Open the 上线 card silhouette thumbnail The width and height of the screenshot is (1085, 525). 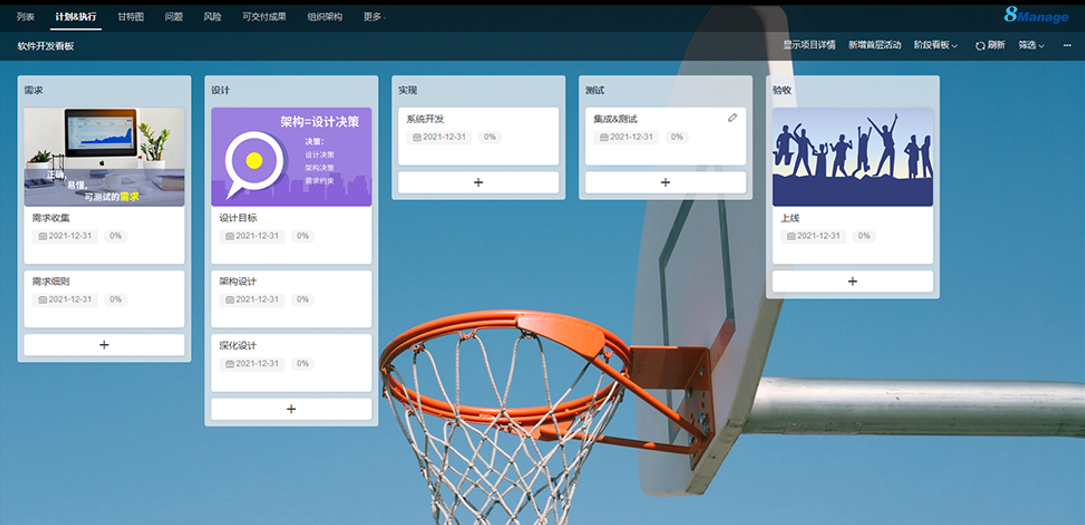(x=852, y=157)
